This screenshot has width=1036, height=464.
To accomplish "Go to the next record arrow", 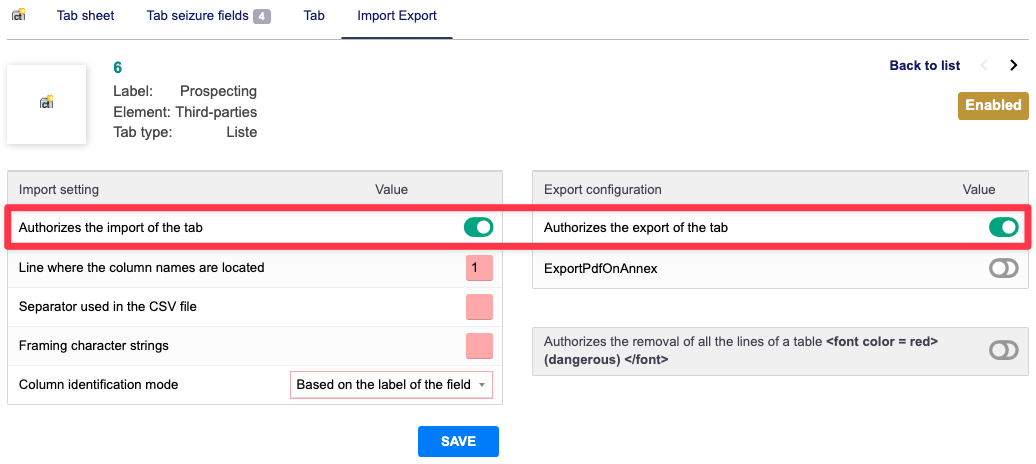I will pos(1013,66).
